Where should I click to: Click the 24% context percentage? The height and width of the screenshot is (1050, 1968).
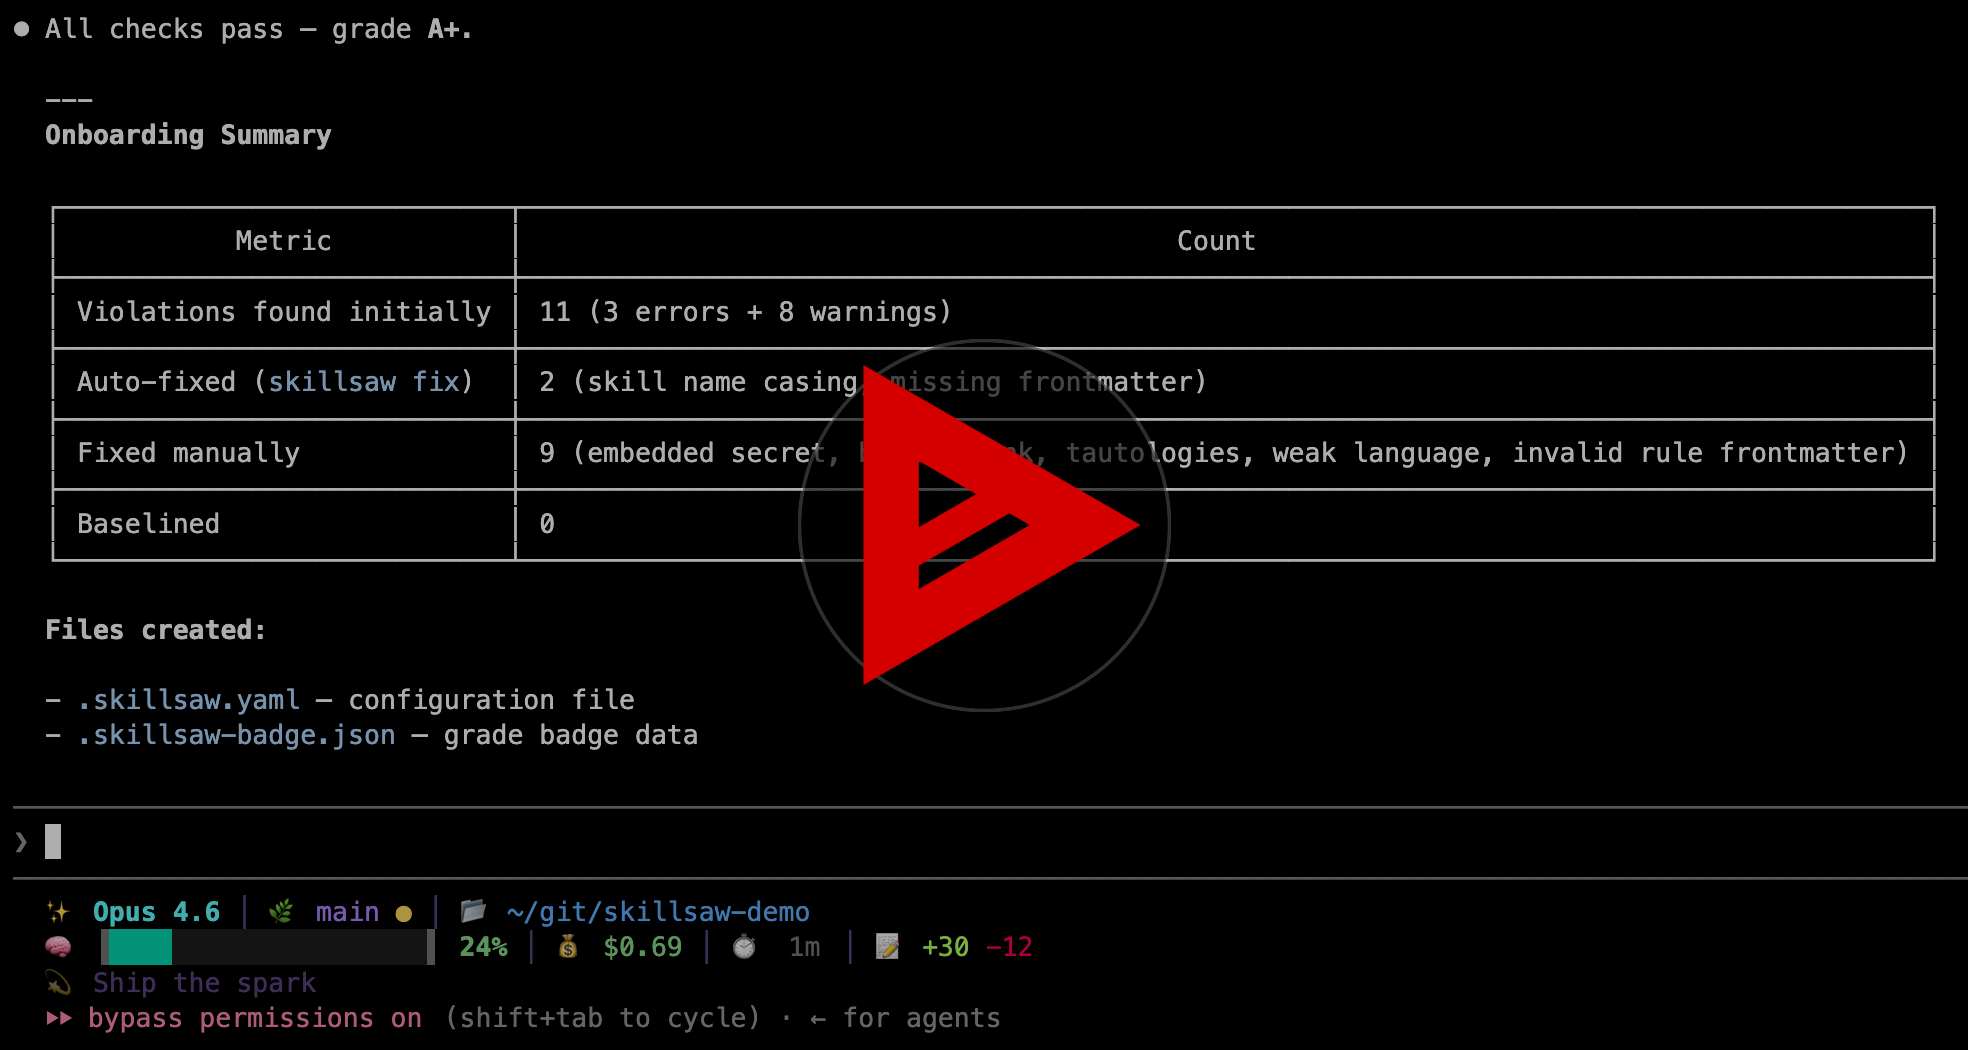pos(483,947)
